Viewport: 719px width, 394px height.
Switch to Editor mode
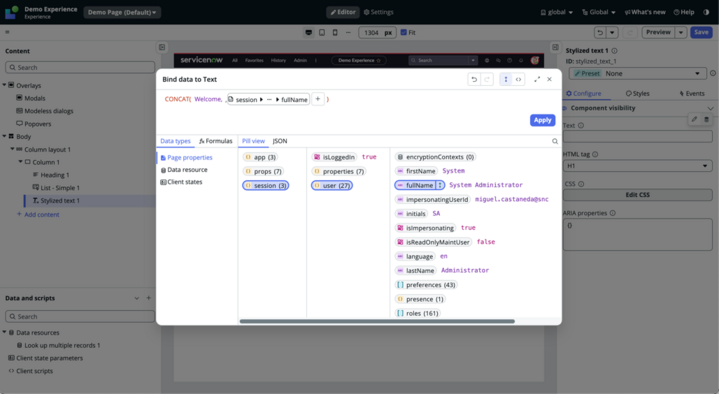point(343,12)
